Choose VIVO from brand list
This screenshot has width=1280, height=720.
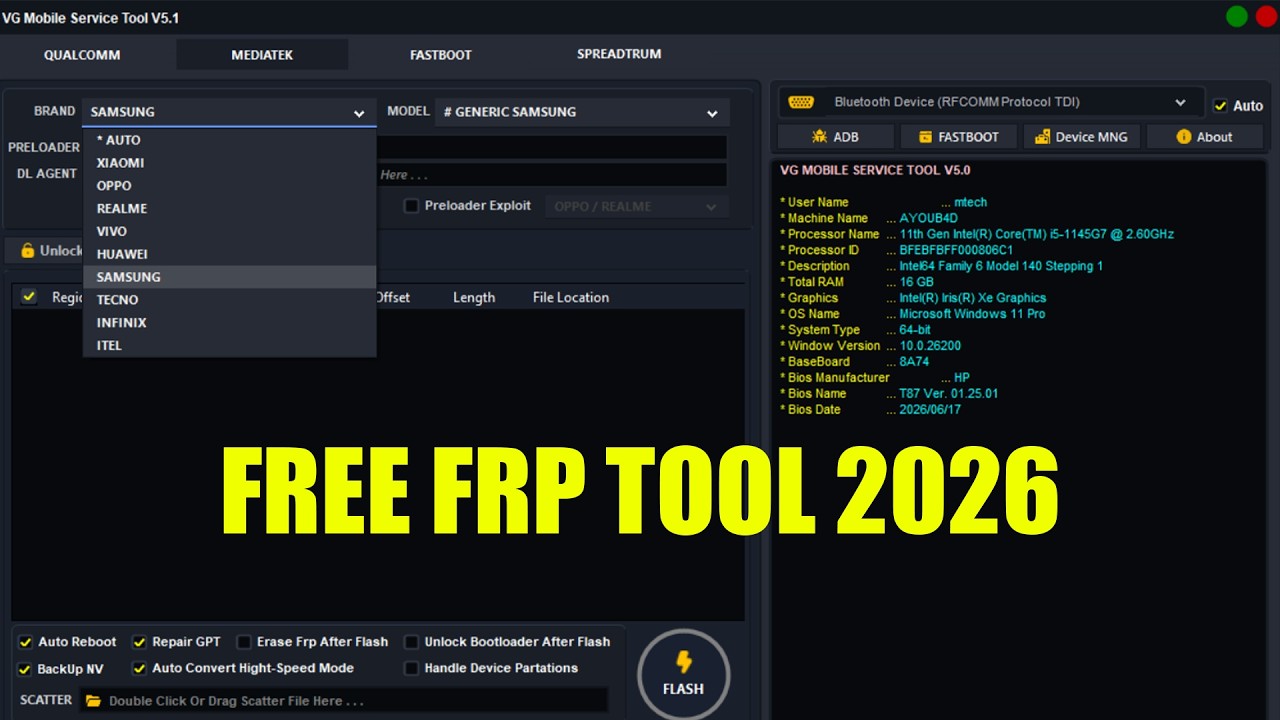(x=229, y=232)
